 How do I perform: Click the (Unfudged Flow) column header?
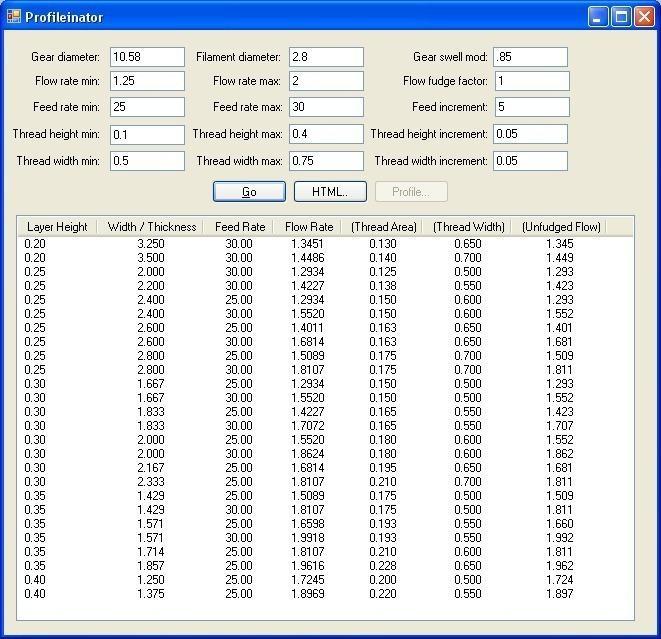(x=561, y=227)
